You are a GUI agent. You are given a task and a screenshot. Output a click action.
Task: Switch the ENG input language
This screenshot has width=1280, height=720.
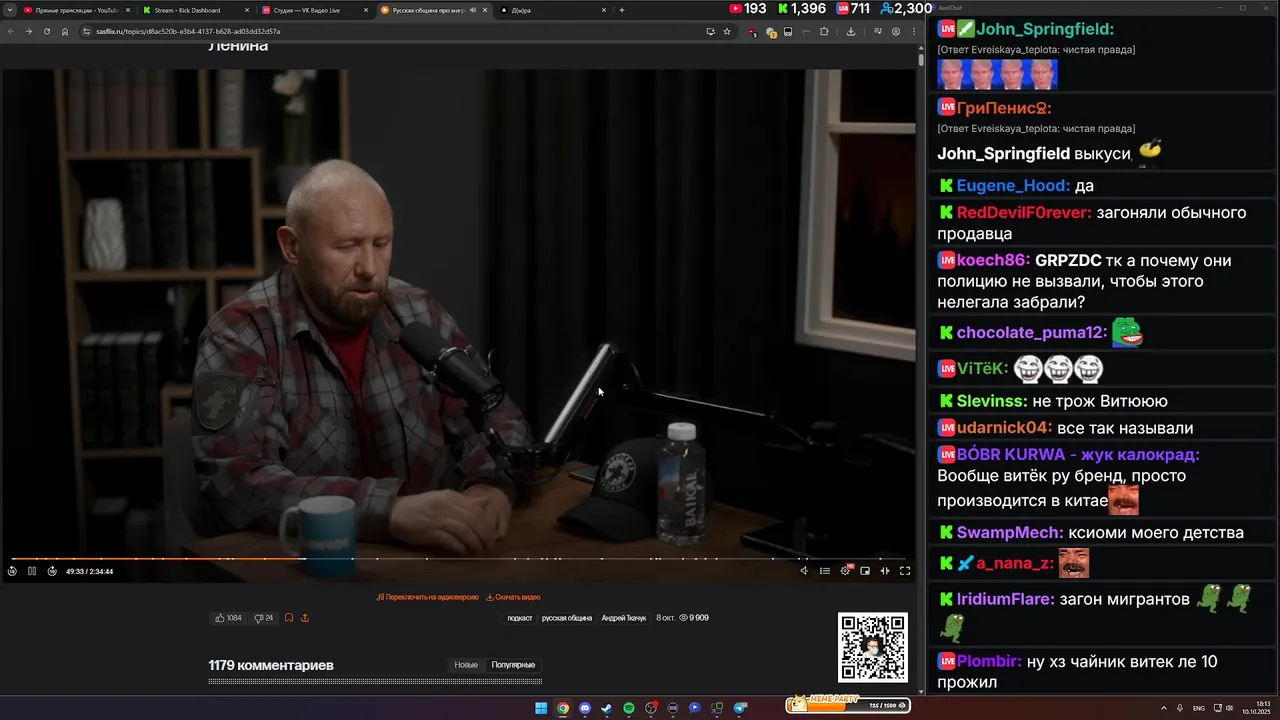tap(1199, 708)
